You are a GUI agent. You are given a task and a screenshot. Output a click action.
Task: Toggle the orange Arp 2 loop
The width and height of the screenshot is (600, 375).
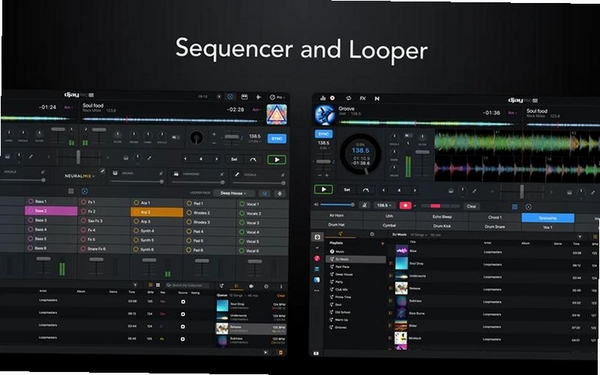click(x=157, y=212)
